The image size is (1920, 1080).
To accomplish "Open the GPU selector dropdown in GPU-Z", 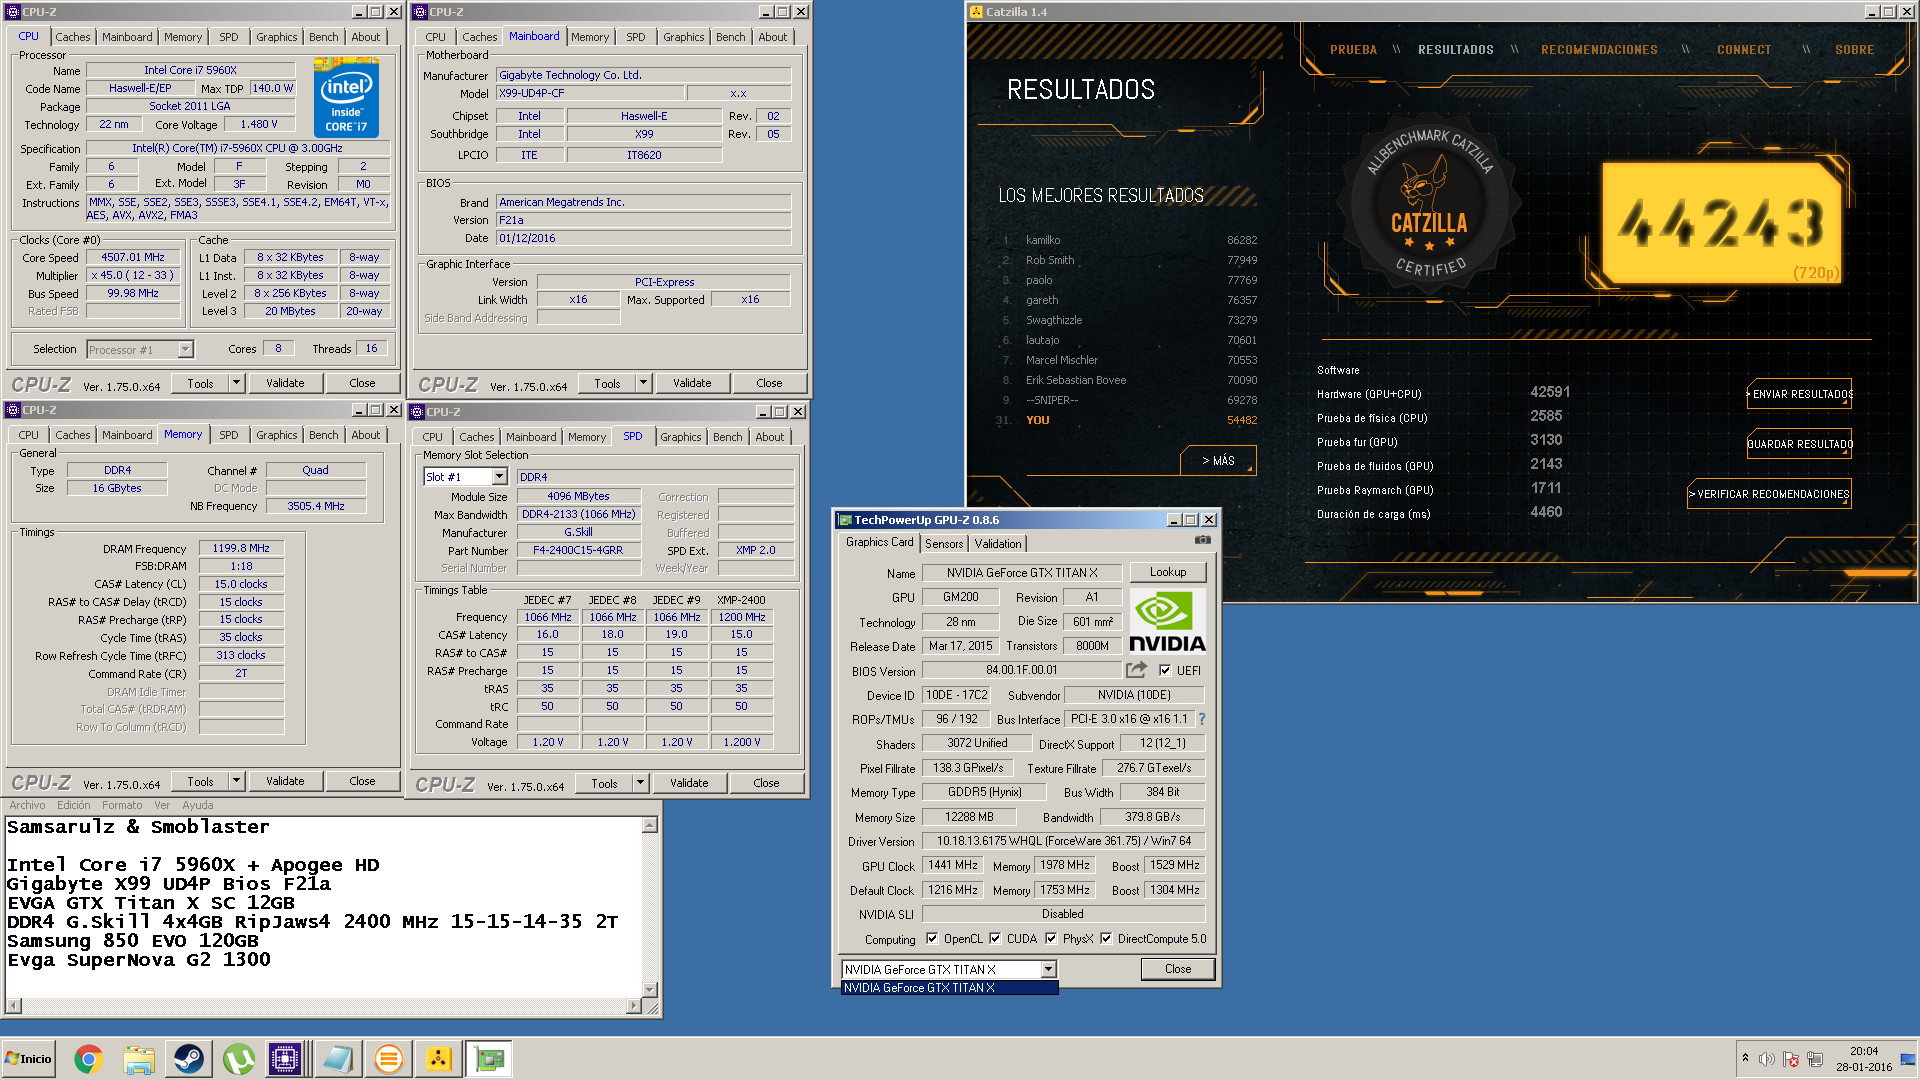I will coord(1048,969).
